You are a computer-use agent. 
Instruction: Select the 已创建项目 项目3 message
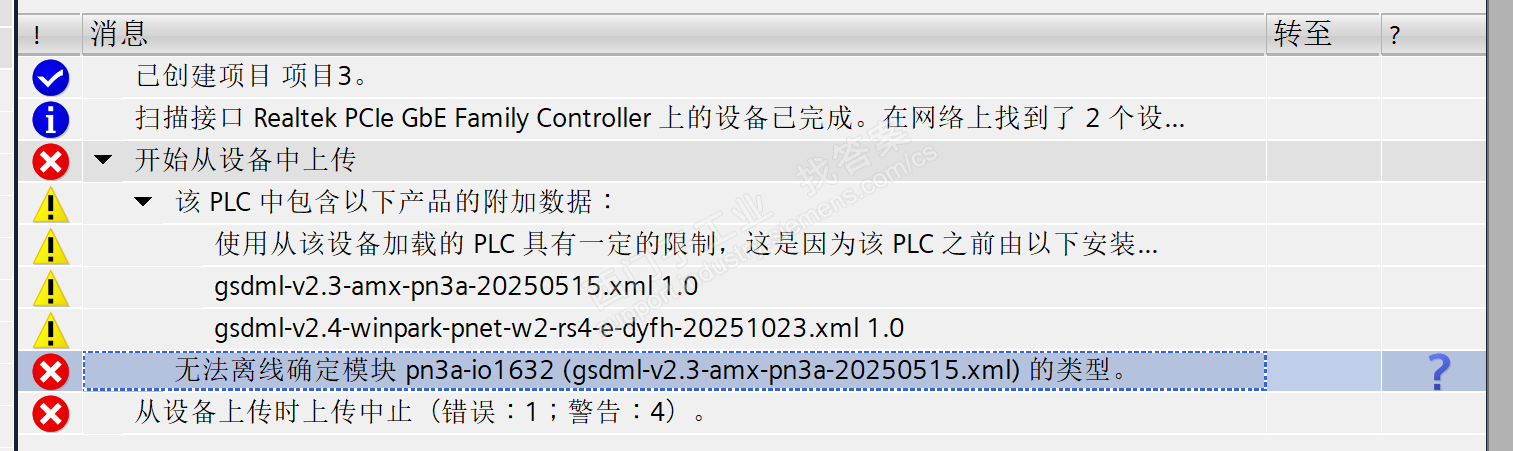coord(253,76)
